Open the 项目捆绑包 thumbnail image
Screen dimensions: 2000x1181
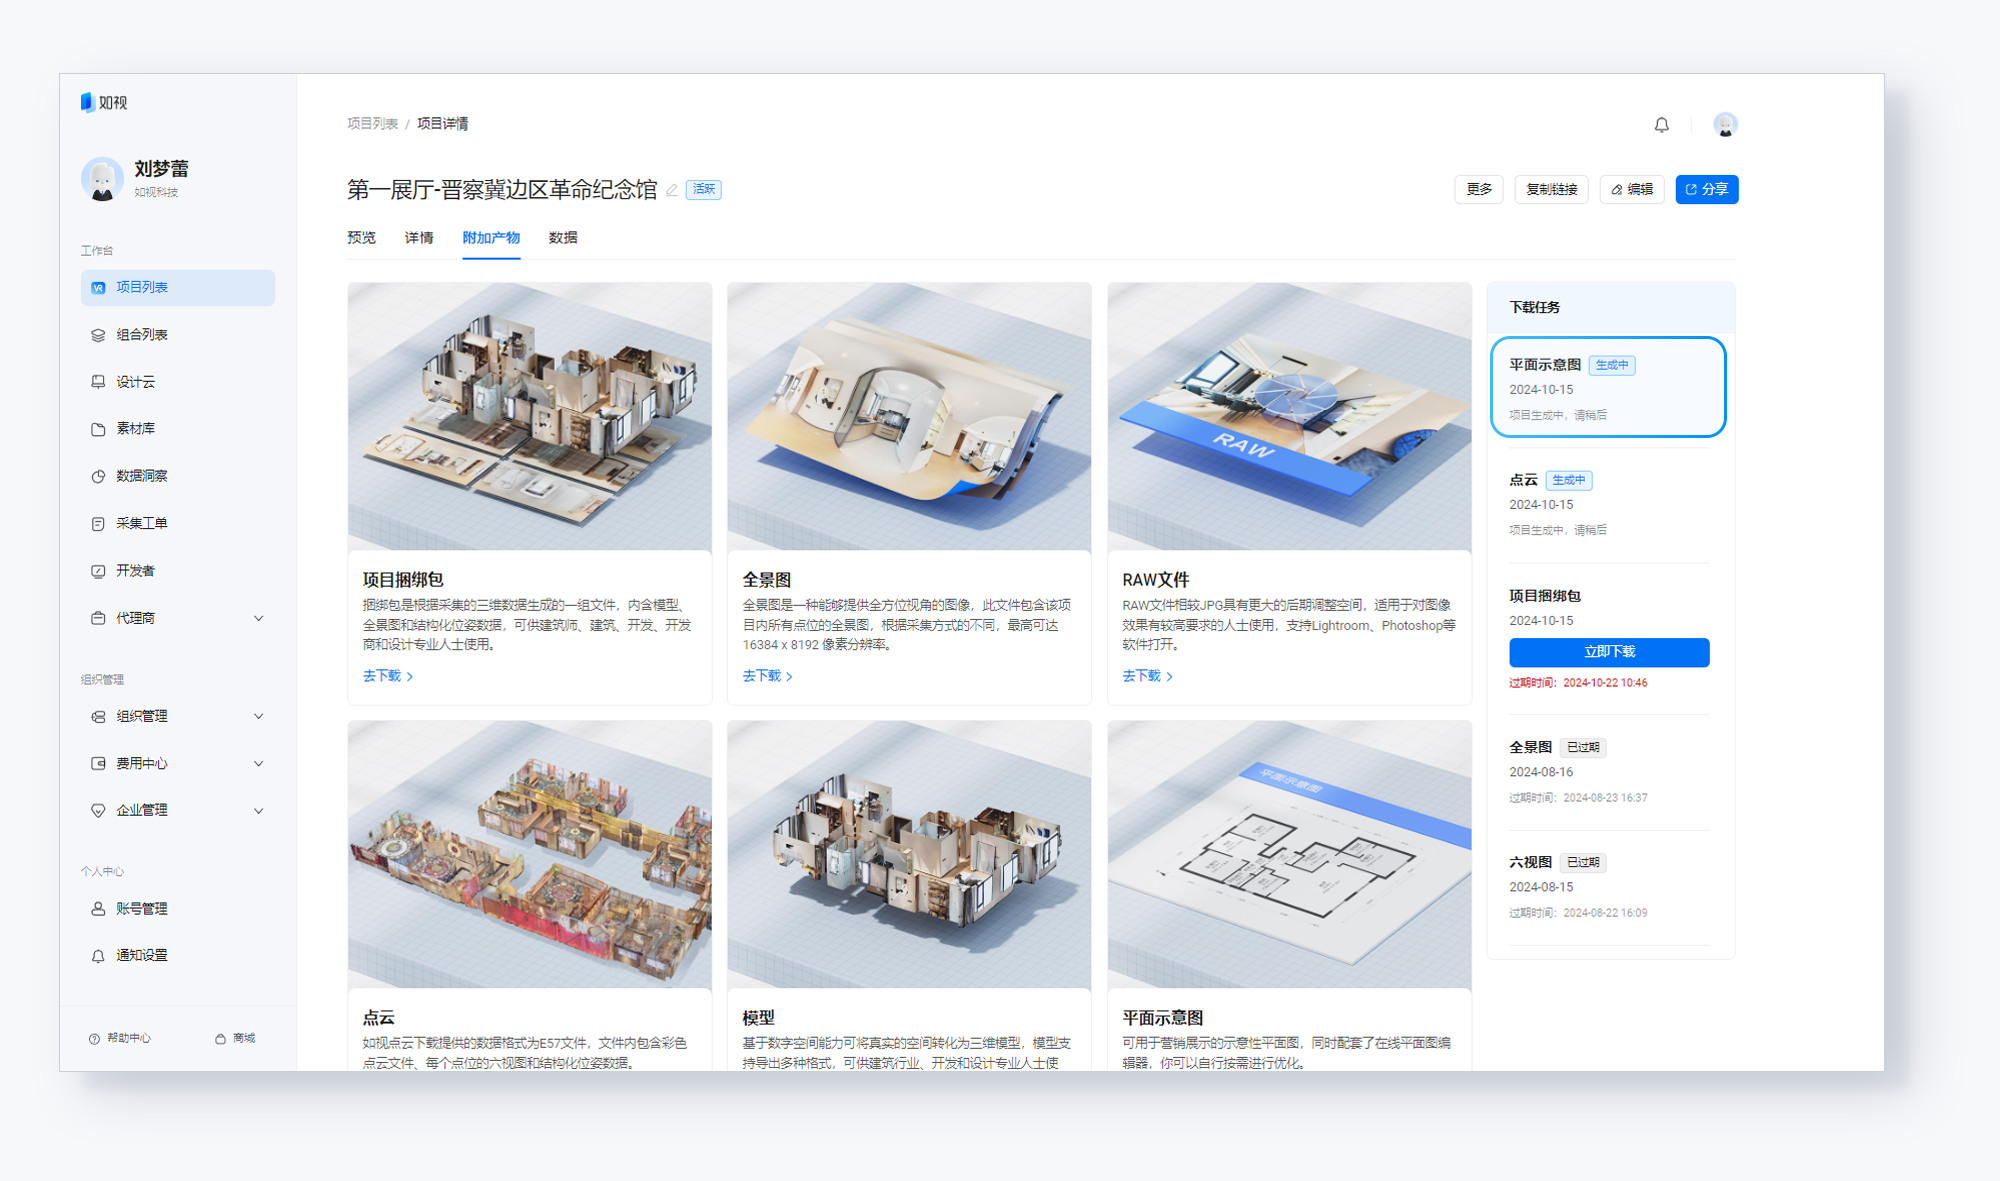pyautogui.click(x=530, y=416)
